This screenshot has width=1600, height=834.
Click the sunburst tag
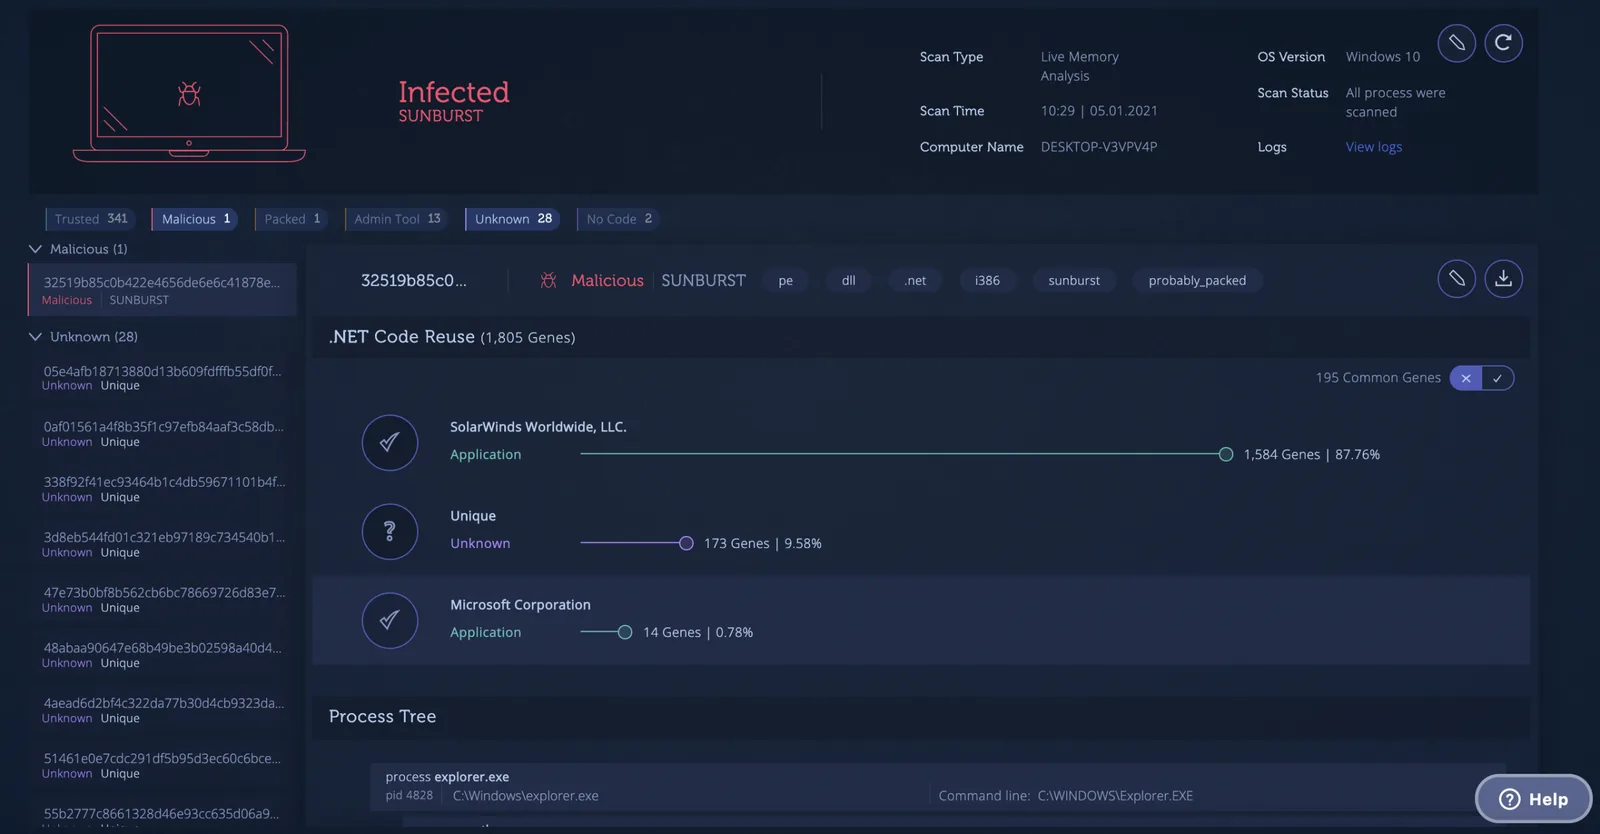point(1074,281)
